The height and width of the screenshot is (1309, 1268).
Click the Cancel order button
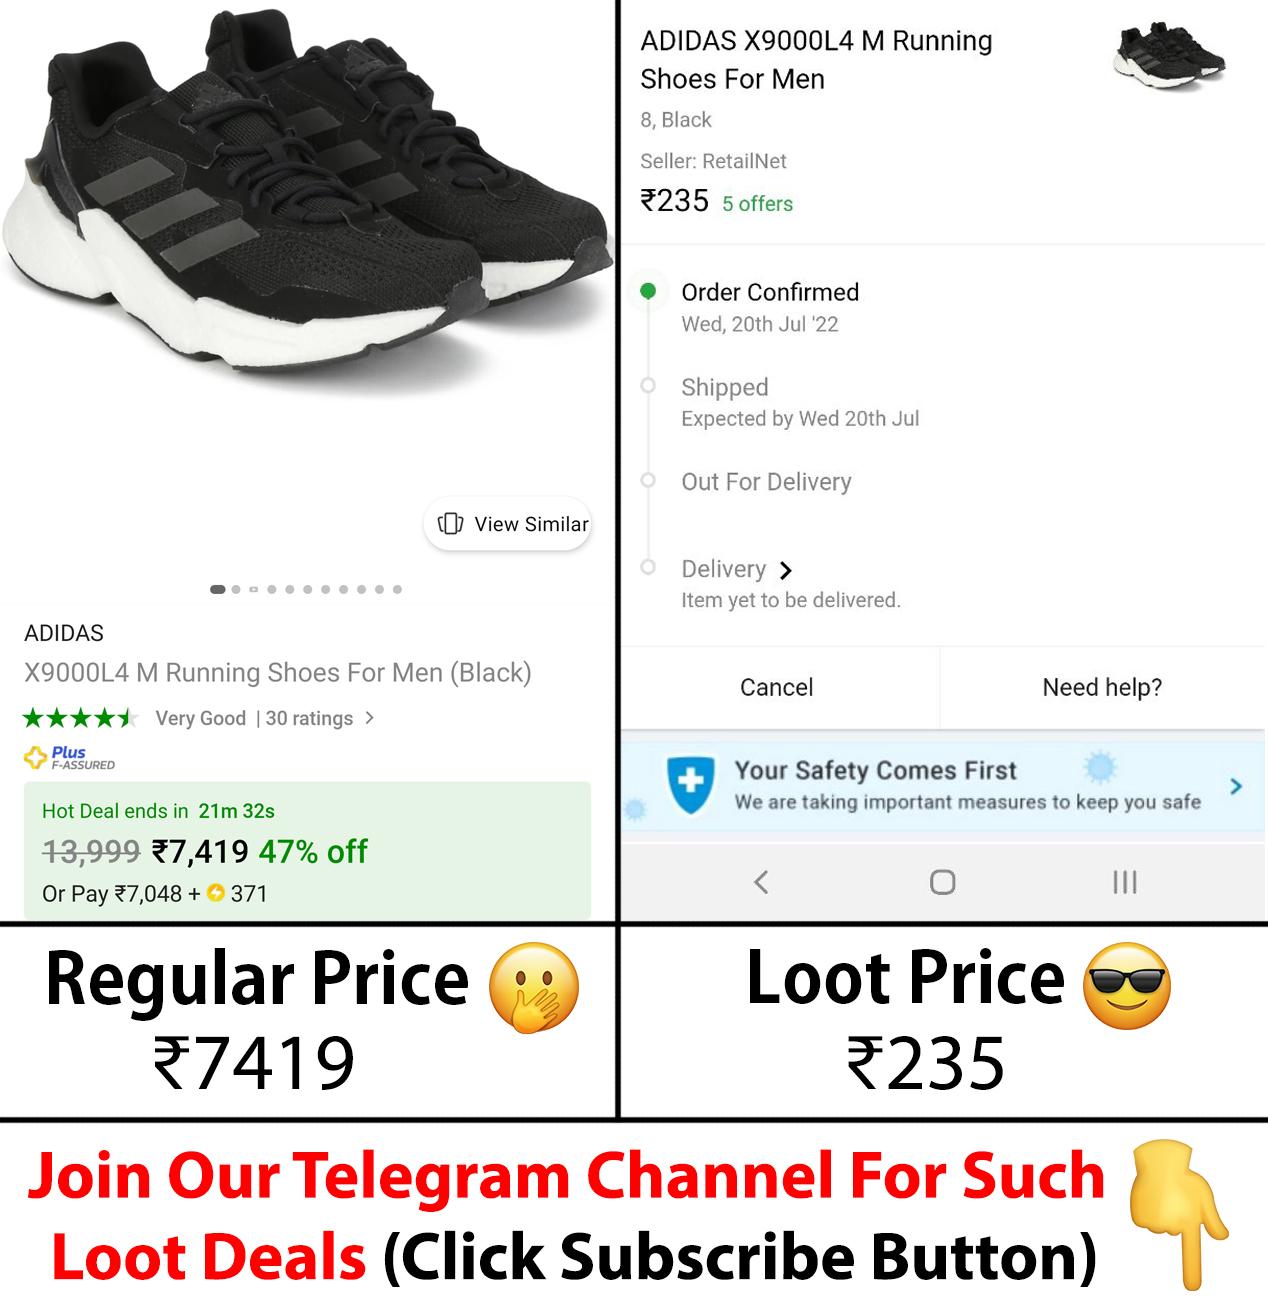[777, 687]
